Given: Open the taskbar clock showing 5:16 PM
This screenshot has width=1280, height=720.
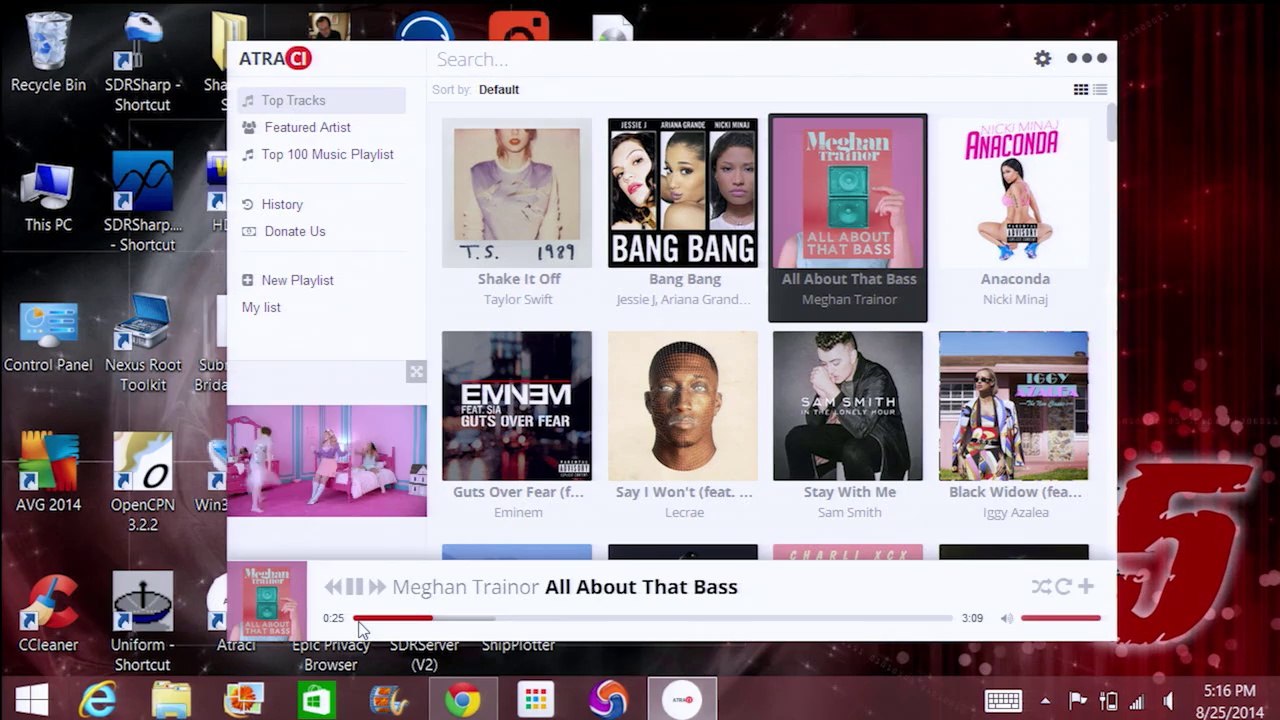Looking at the screenshot, I should click(1229, 700).
